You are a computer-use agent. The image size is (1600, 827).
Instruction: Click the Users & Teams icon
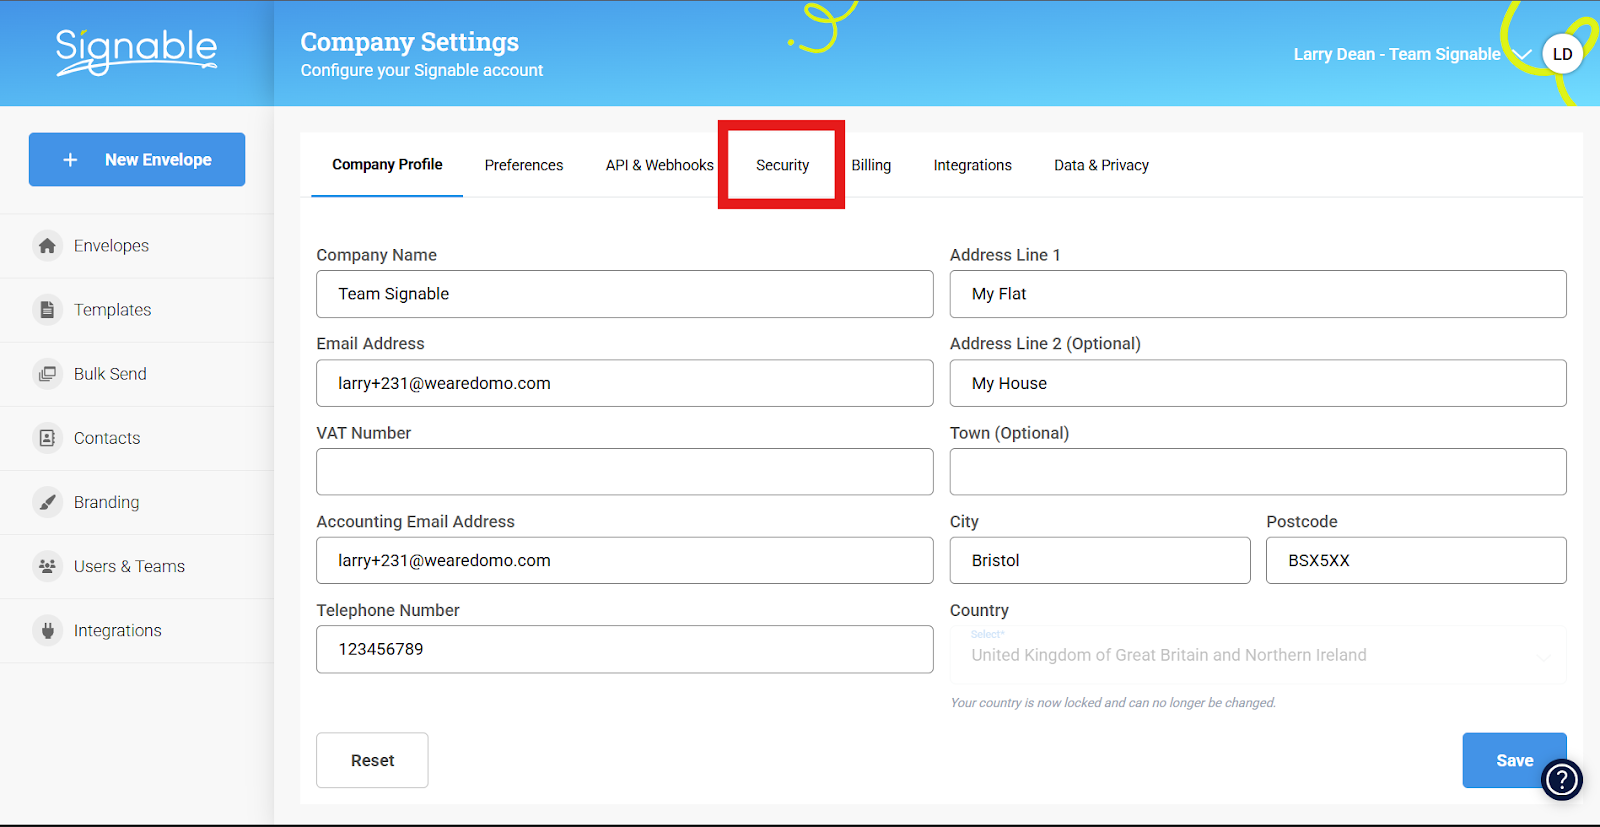[x=47, y=565]
